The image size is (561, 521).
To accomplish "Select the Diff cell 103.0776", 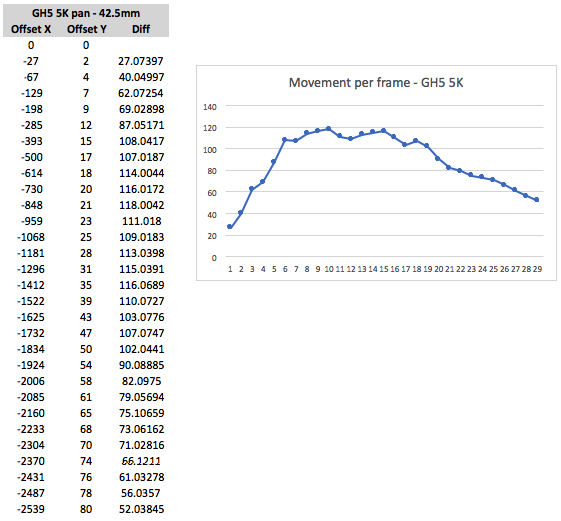I will [141, 317].
